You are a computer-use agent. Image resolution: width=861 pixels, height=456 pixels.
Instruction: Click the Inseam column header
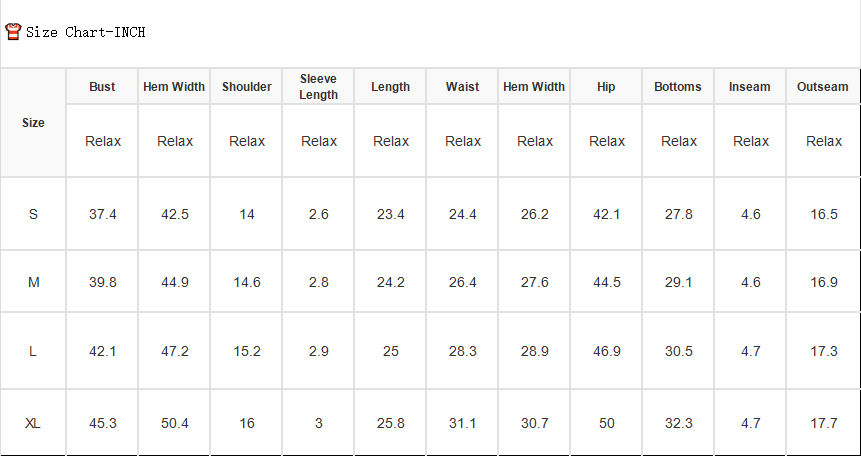750,87
